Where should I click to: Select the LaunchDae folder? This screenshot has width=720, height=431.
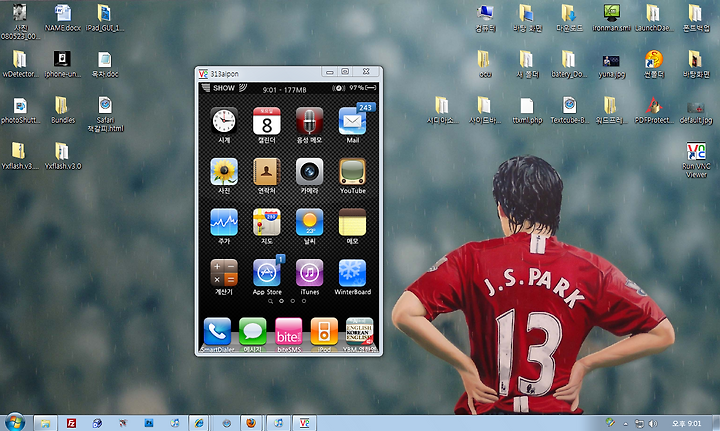pos(654,18)
